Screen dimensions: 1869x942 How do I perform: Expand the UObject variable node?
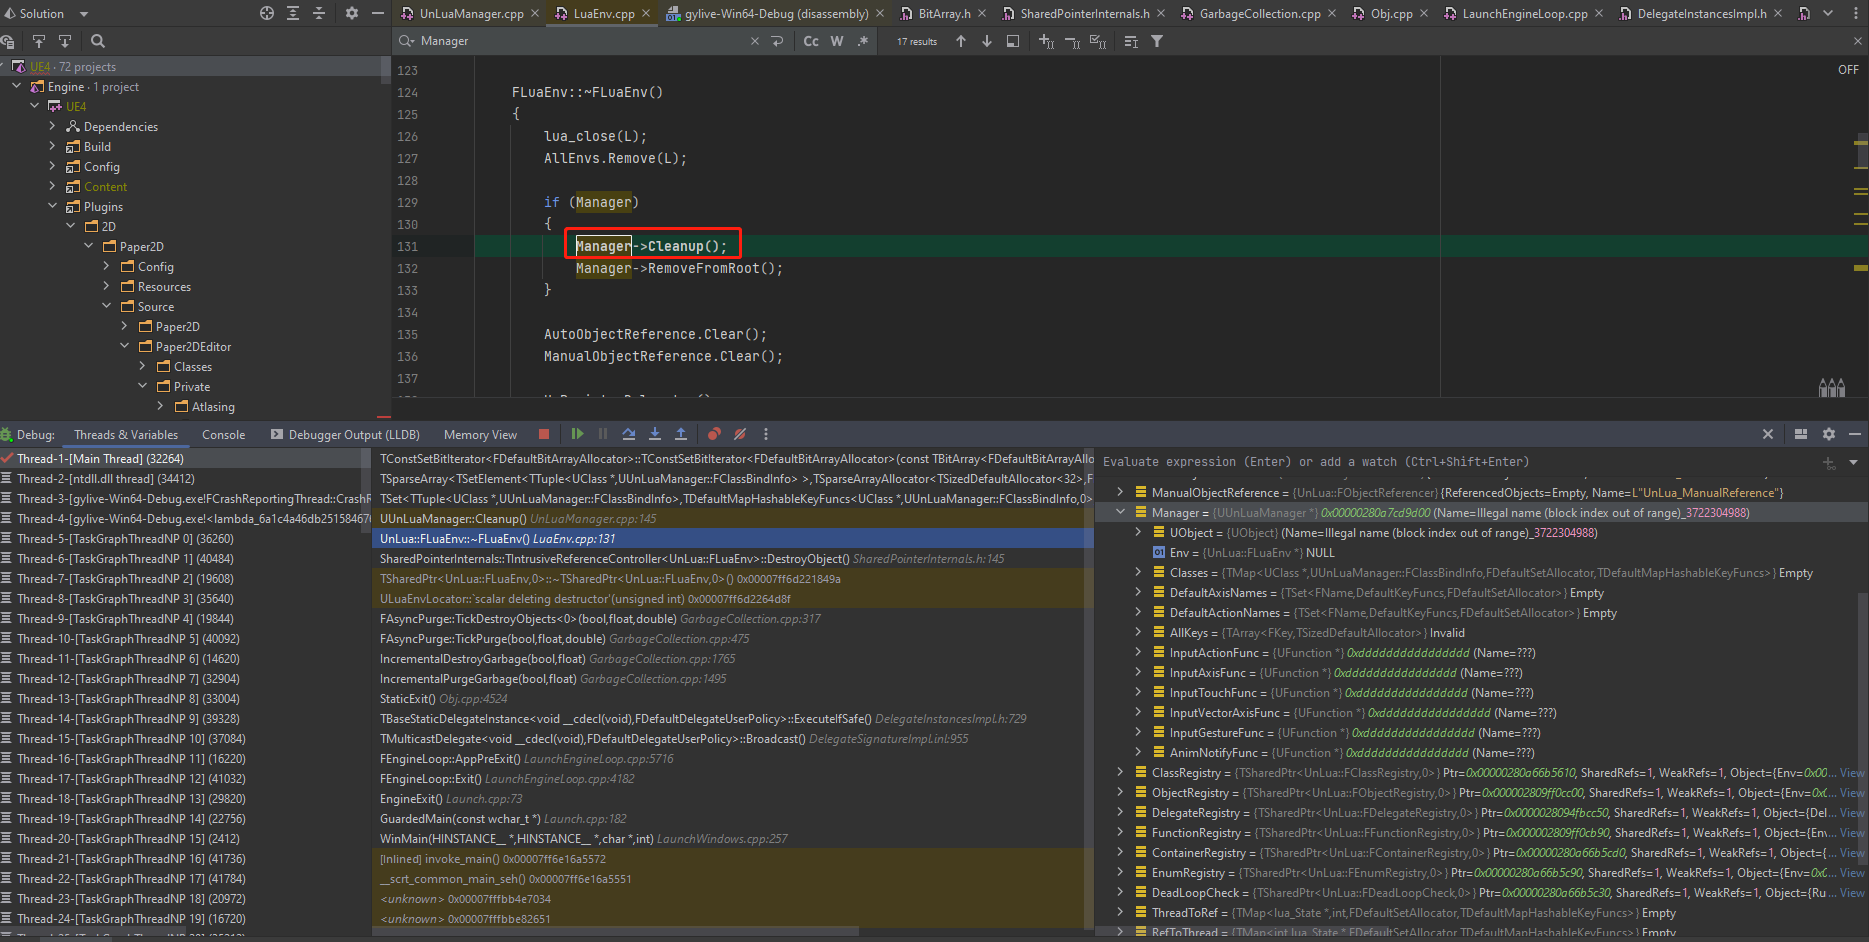[1137, 532]
